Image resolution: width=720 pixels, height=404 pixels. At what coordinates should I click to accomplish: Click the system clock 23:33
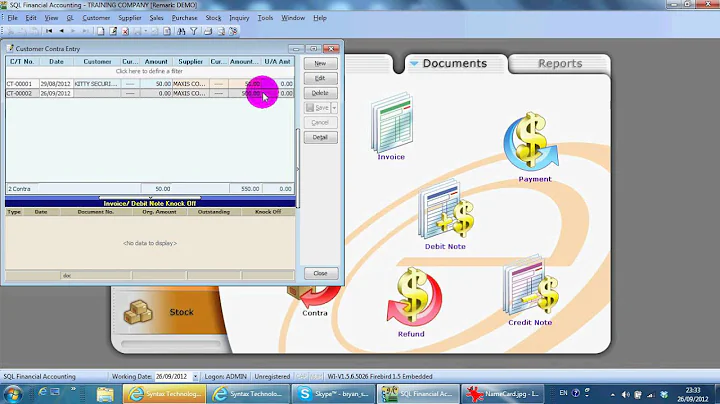692,390
